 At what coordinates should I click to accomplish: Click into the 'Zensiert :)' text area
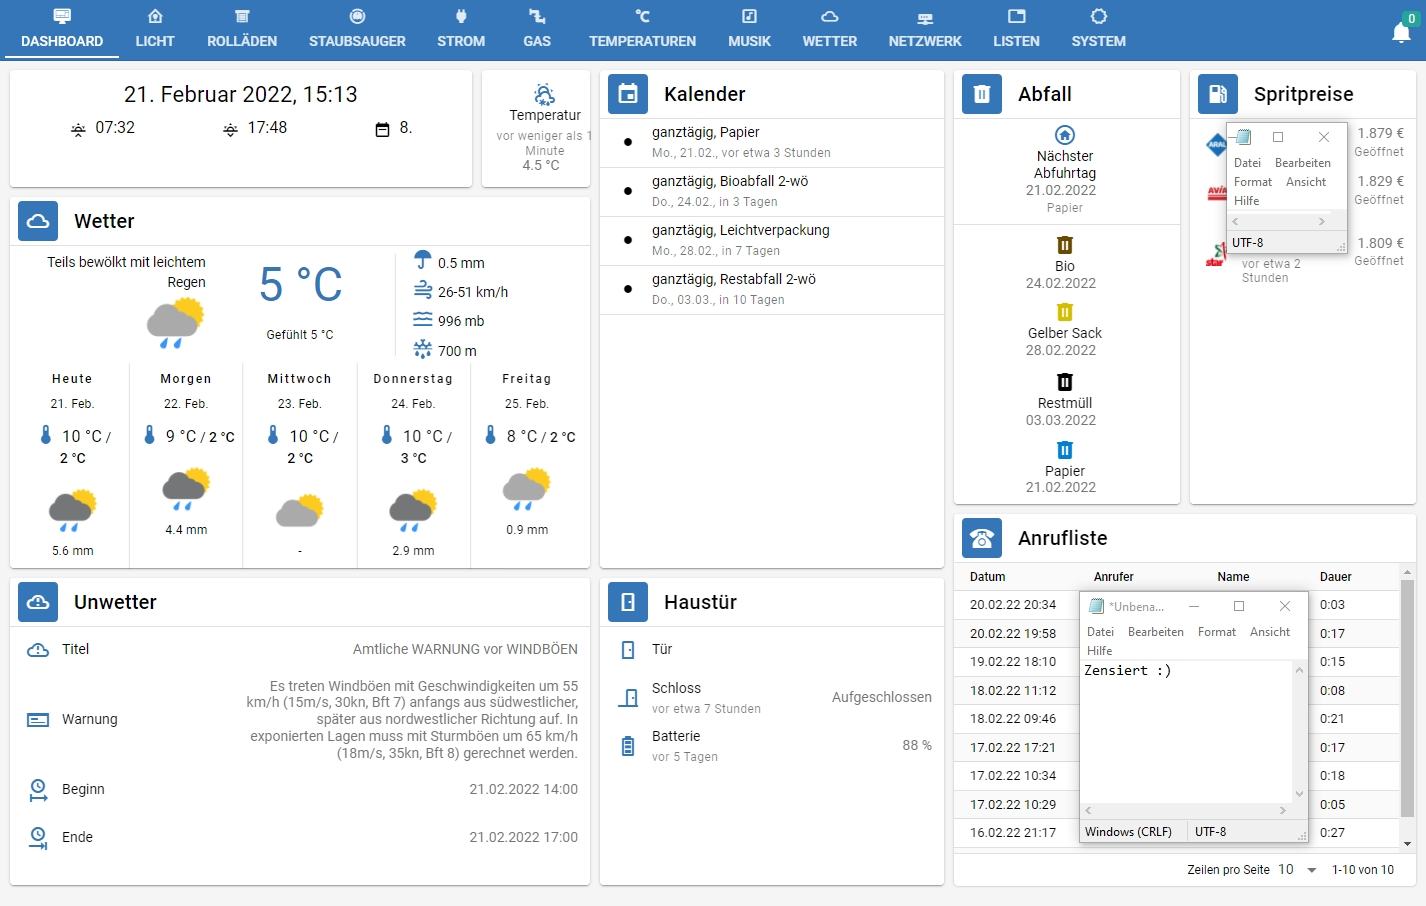pyautogui.click(x=1187, y=731)
